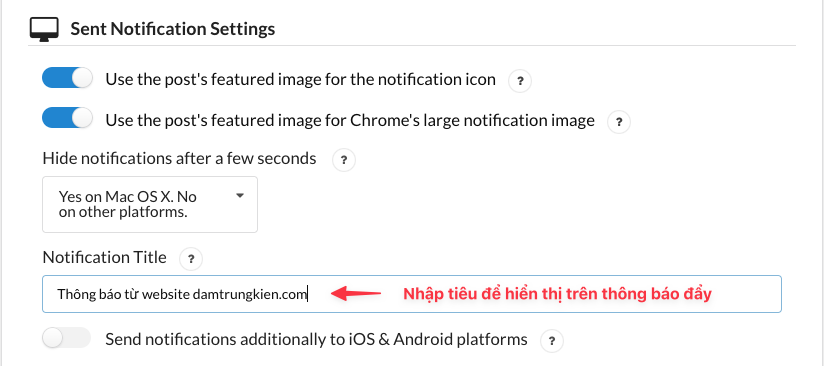
Task: Disable featured image for notification icon toggle
Action: tap(67, 78)
